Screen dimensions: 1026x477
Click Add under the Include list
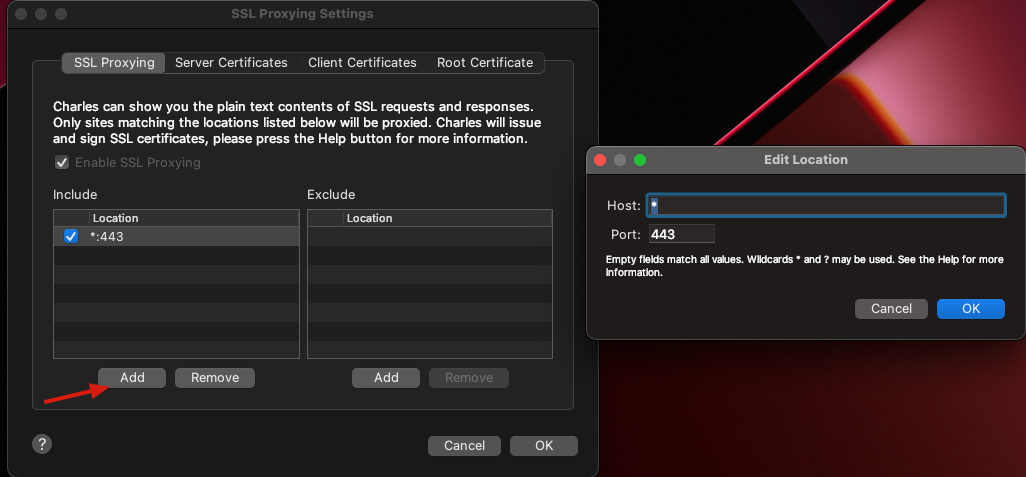point(132,378)
